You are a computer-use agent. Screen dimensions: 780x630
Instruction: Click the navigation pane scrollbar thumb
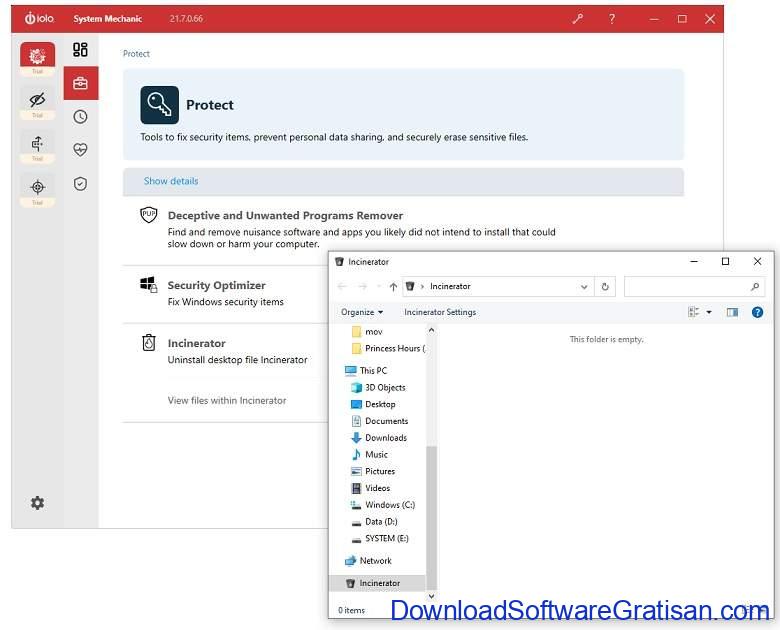click(431, 517)
